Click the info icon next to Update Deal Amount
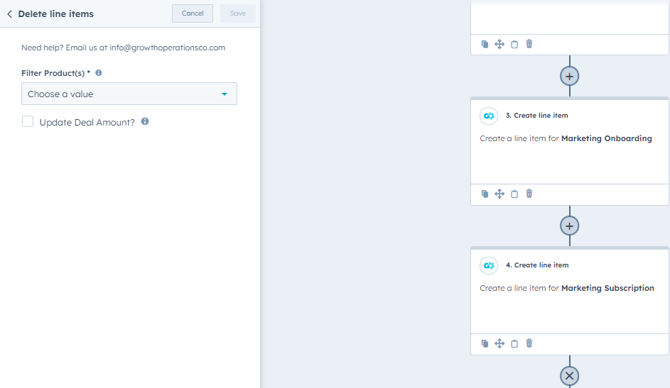The image size is (670, 388). click(x=145, y=121)
